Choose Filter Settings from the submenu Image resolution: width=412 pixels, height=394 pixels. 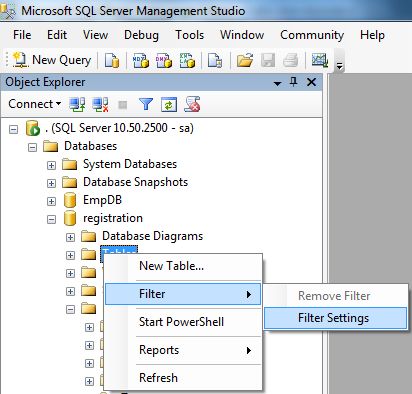(335, 318)
